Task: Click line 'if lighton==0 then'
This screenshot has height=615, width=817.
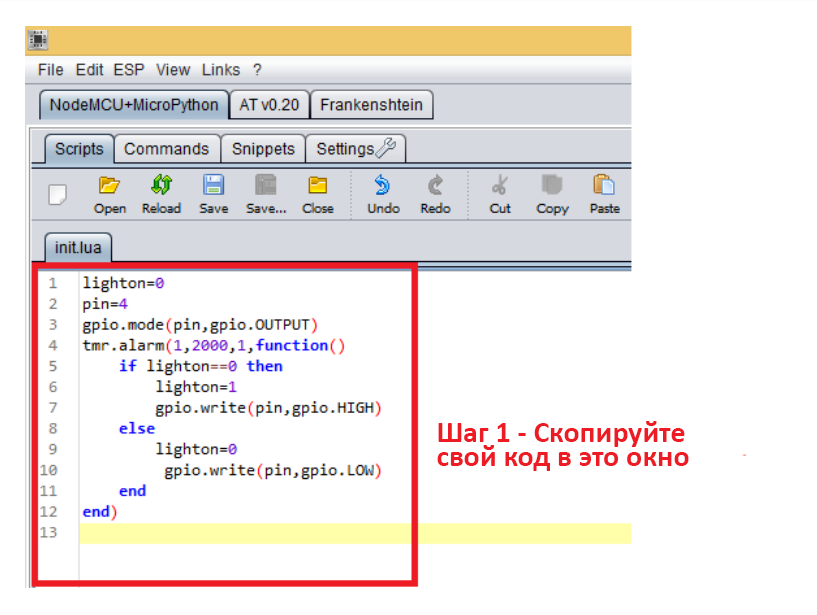Action: [201, 366]
